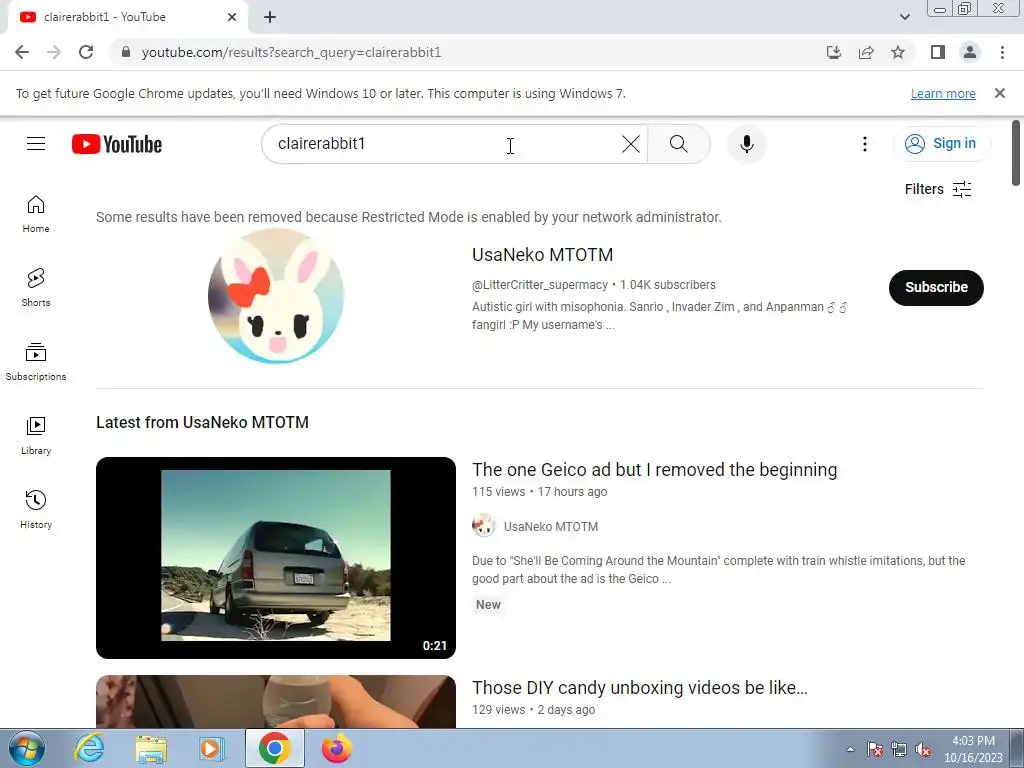Click the YouTube logo
Viewport: 1024px width, 768px height.
117,144
